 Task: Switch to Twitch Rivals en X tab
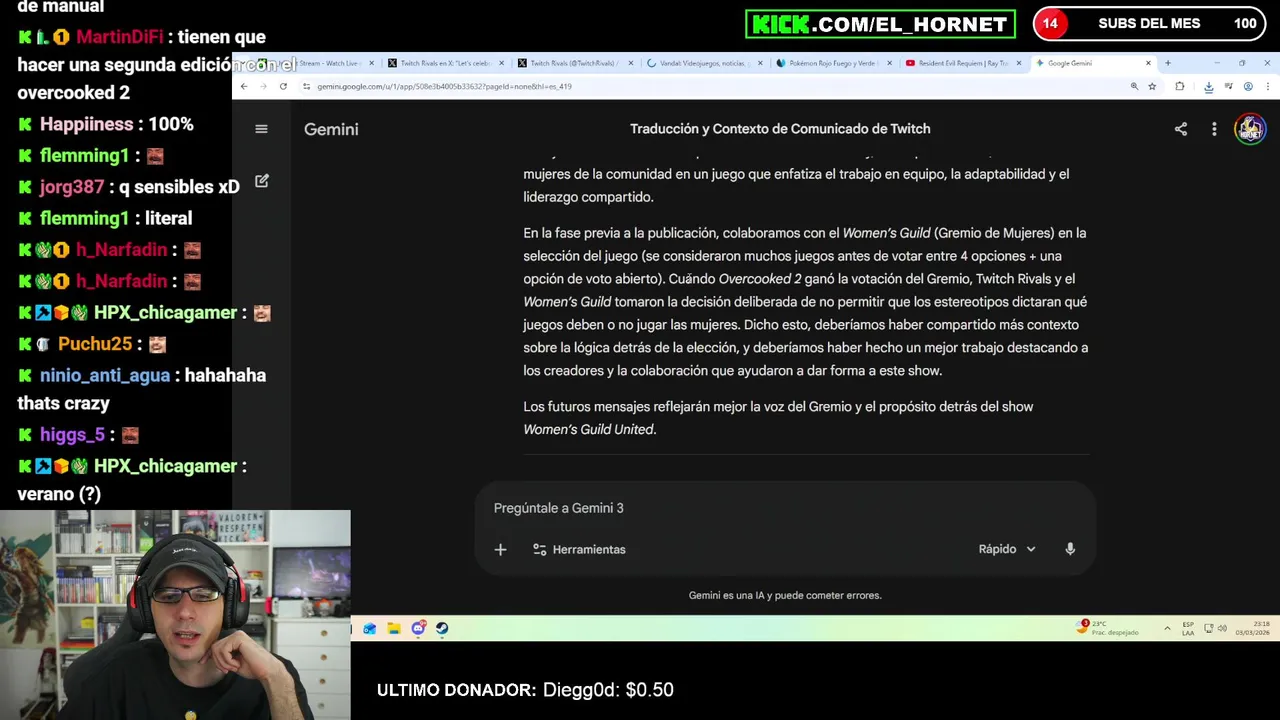[445, 63]
